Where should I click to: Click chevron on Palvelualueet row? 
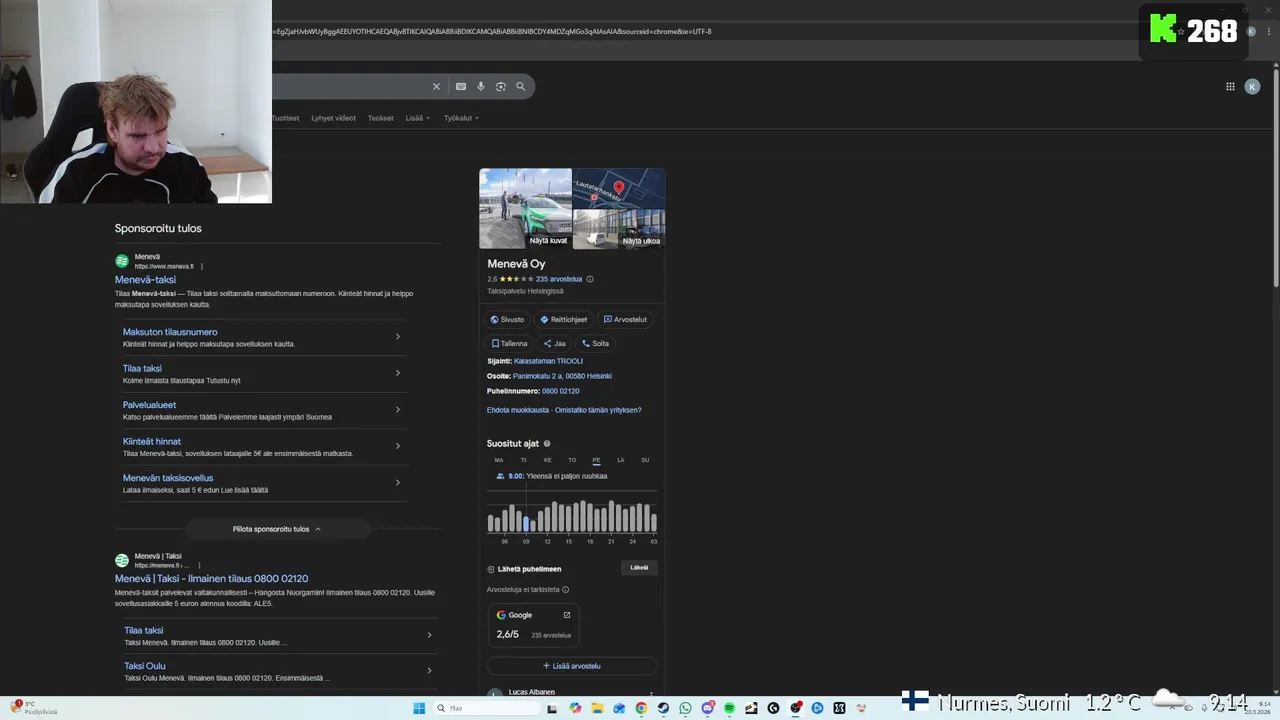coord(398,409)
